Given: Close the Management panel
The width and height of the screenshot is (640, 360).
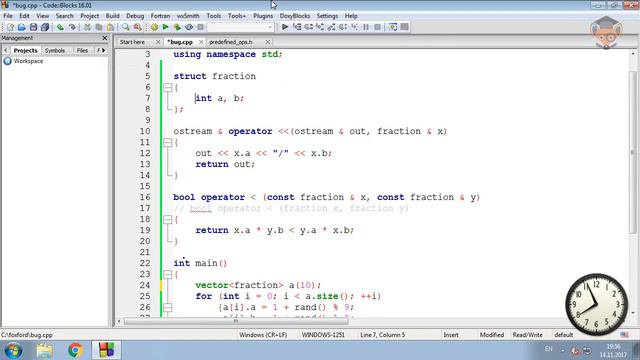Looking at the screenshot, I should click(104, 38).
